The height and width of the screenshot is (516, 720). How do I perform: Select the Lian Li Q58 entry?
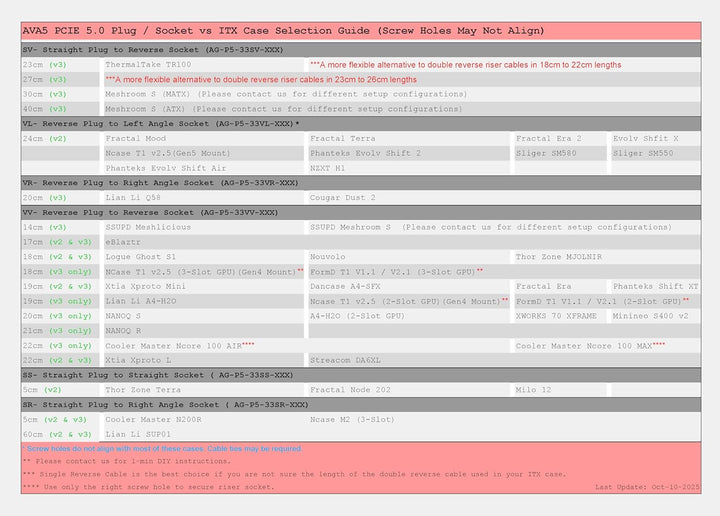(133, 198)
